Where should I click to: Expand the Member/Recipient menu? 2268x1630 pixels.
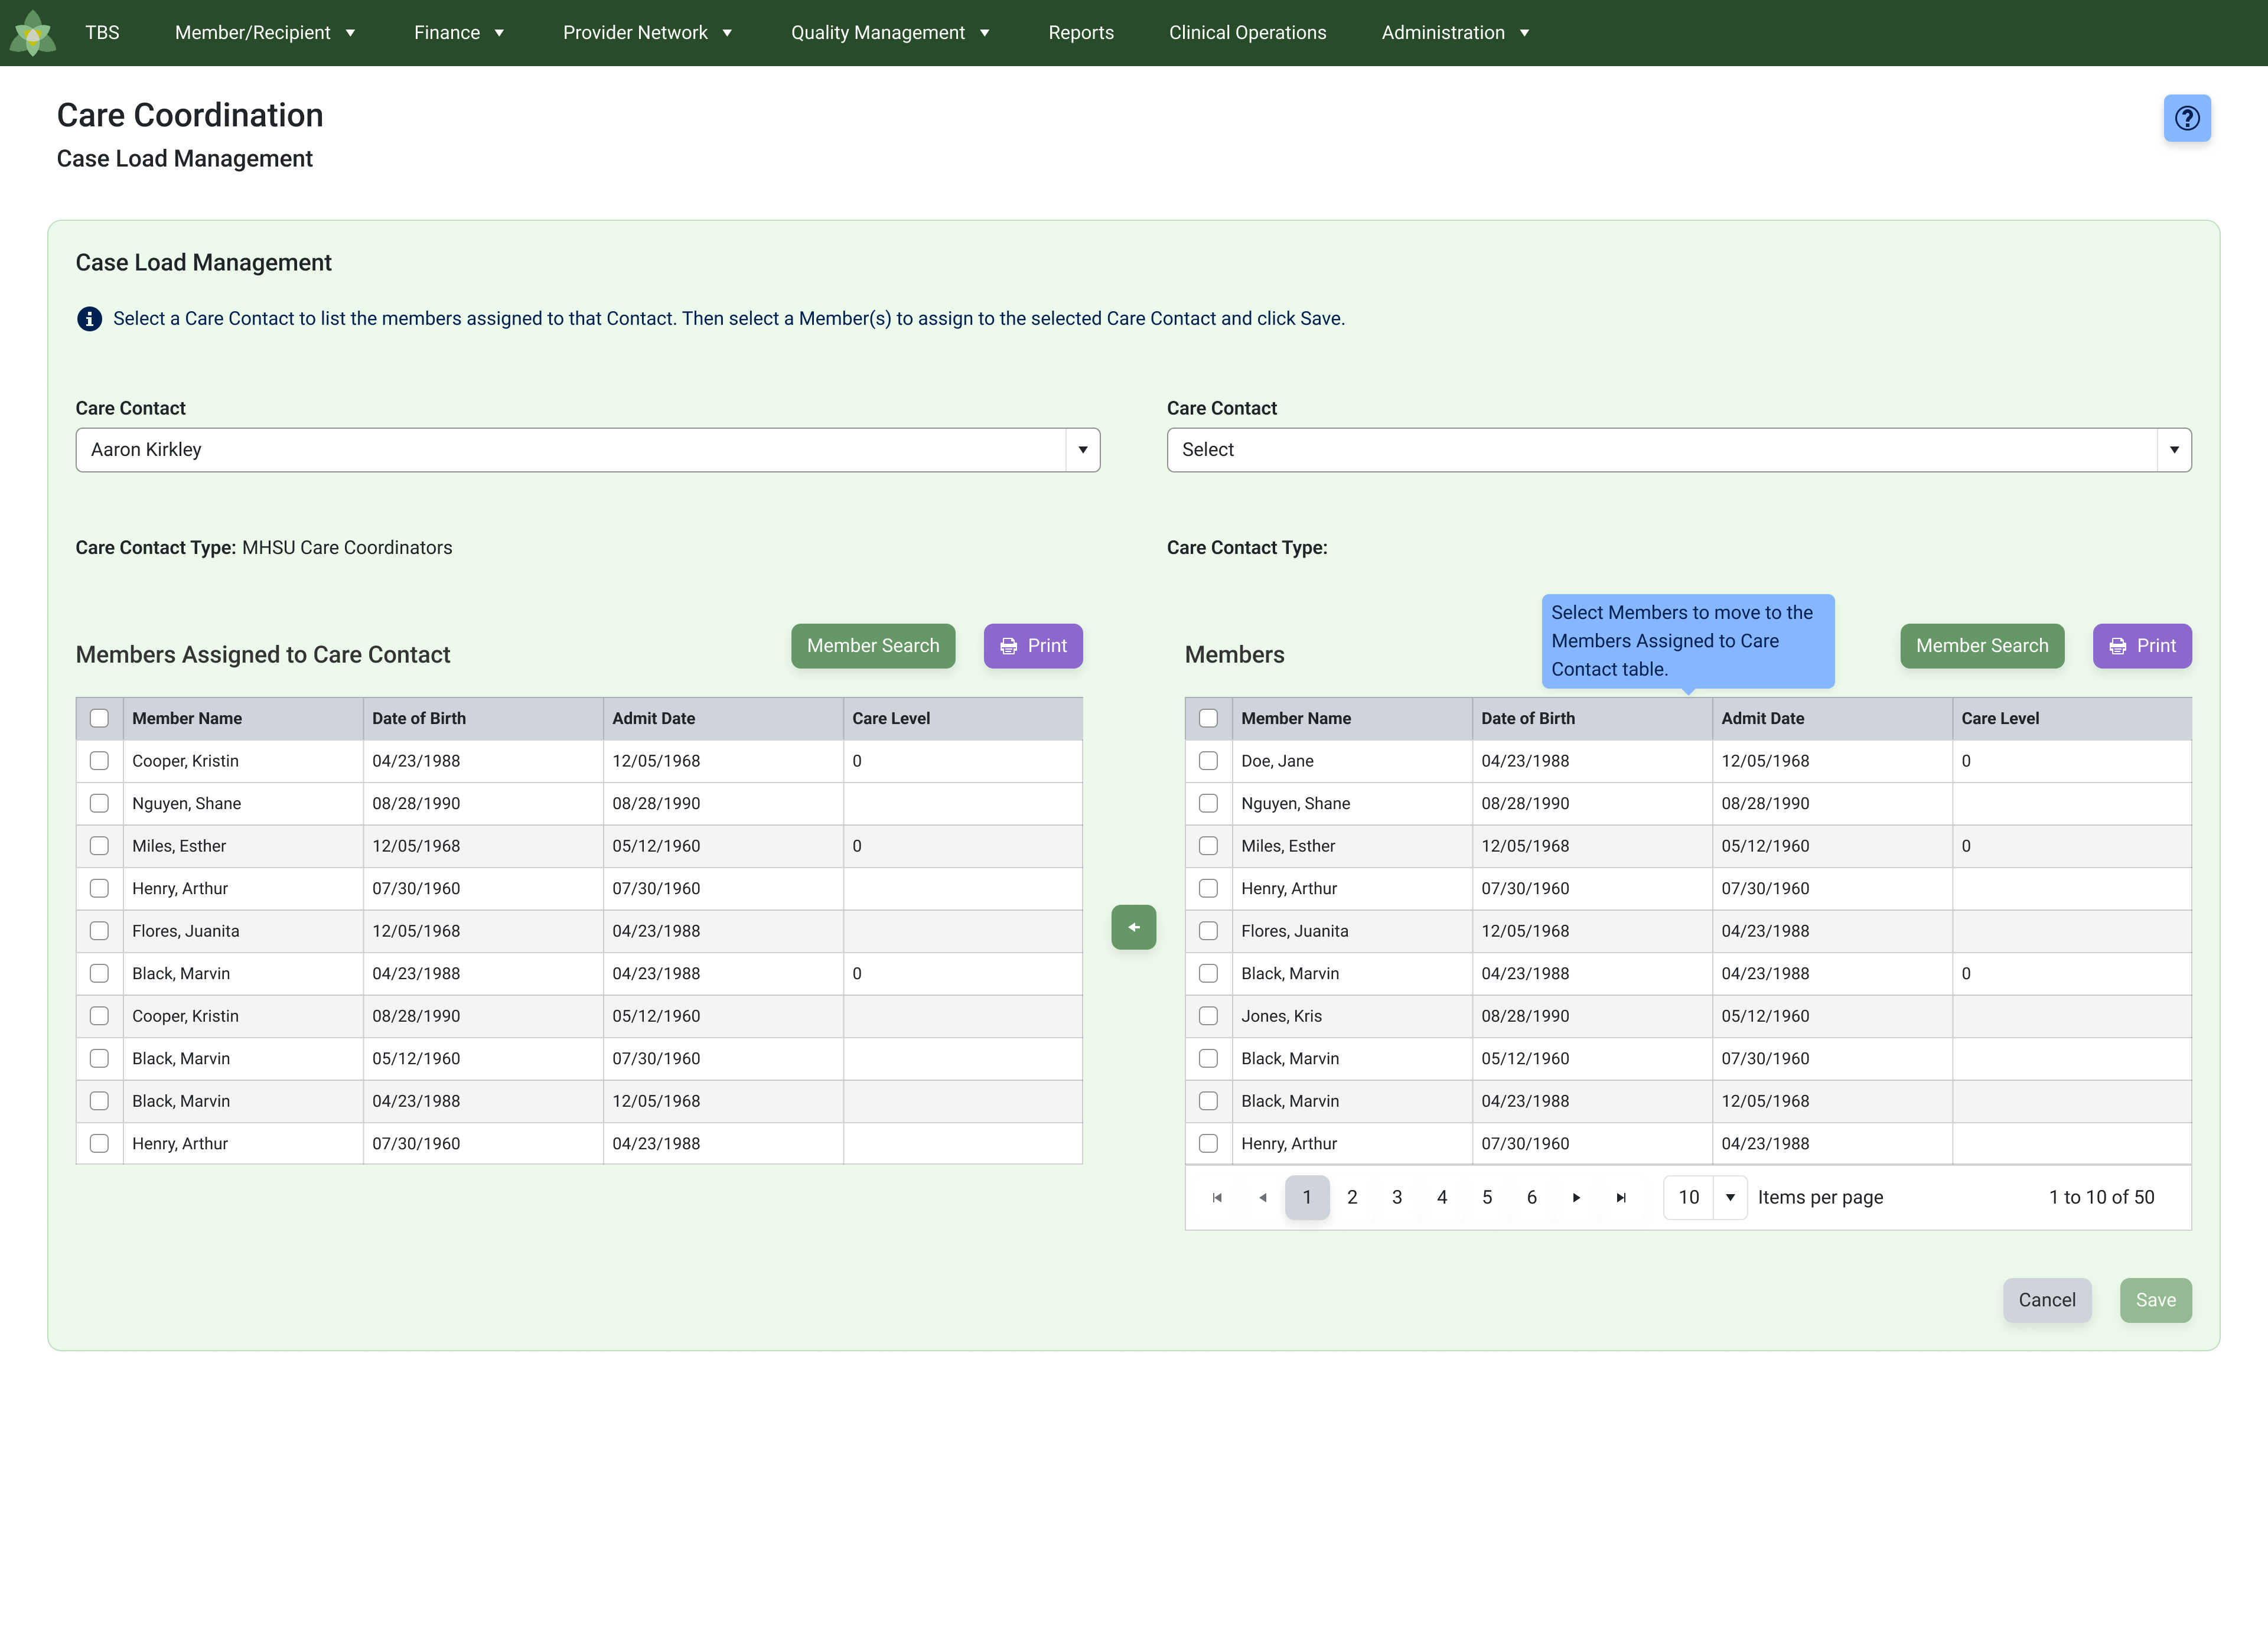coord(265,33)
